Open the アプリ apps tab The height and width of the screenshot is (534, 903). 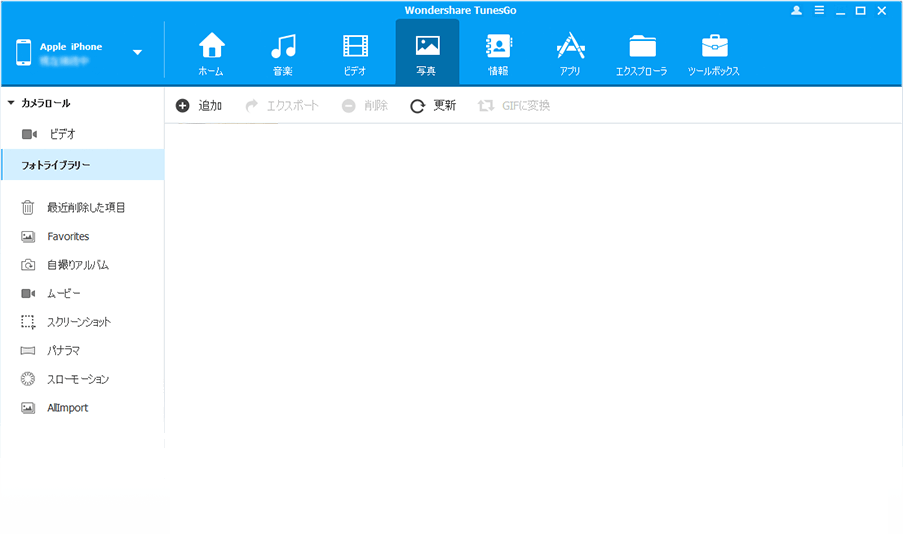click(x=570, y=54)
